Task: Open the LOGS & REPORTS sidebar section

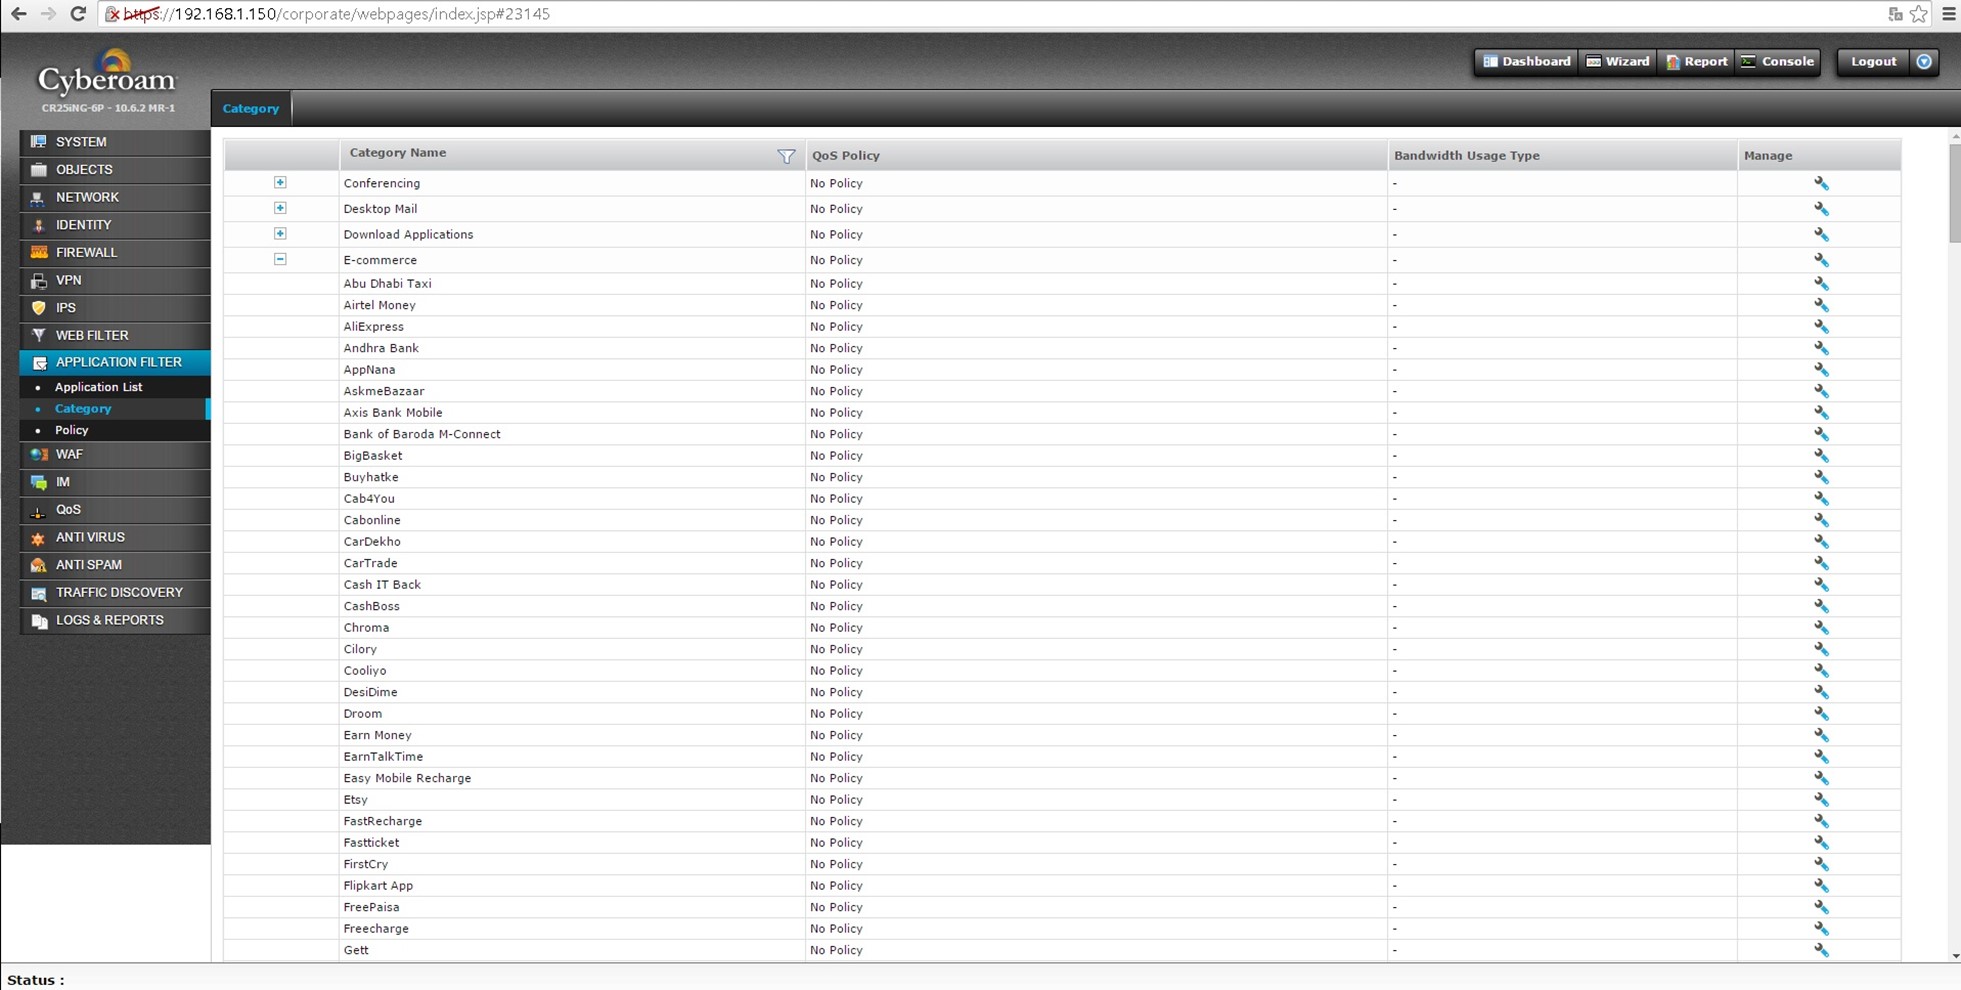Action: 115,620
